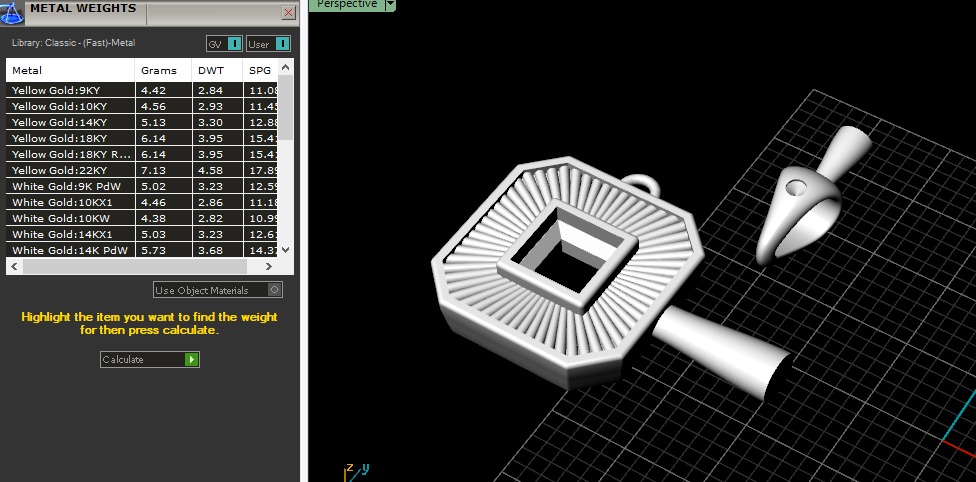Click the 2.82 DWT cell
This screenshot has height=482, width=976.
(x=217, y=219)
